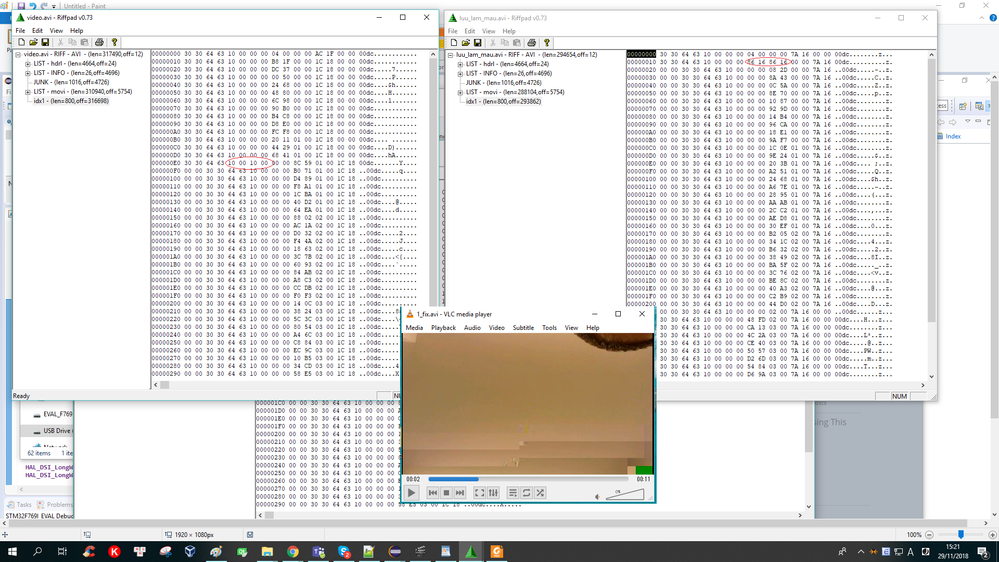Expand LIST hdrl in luu_lam_mau.avi tree
Viewport: 999px width, 562px height.
tap(460, 64)
